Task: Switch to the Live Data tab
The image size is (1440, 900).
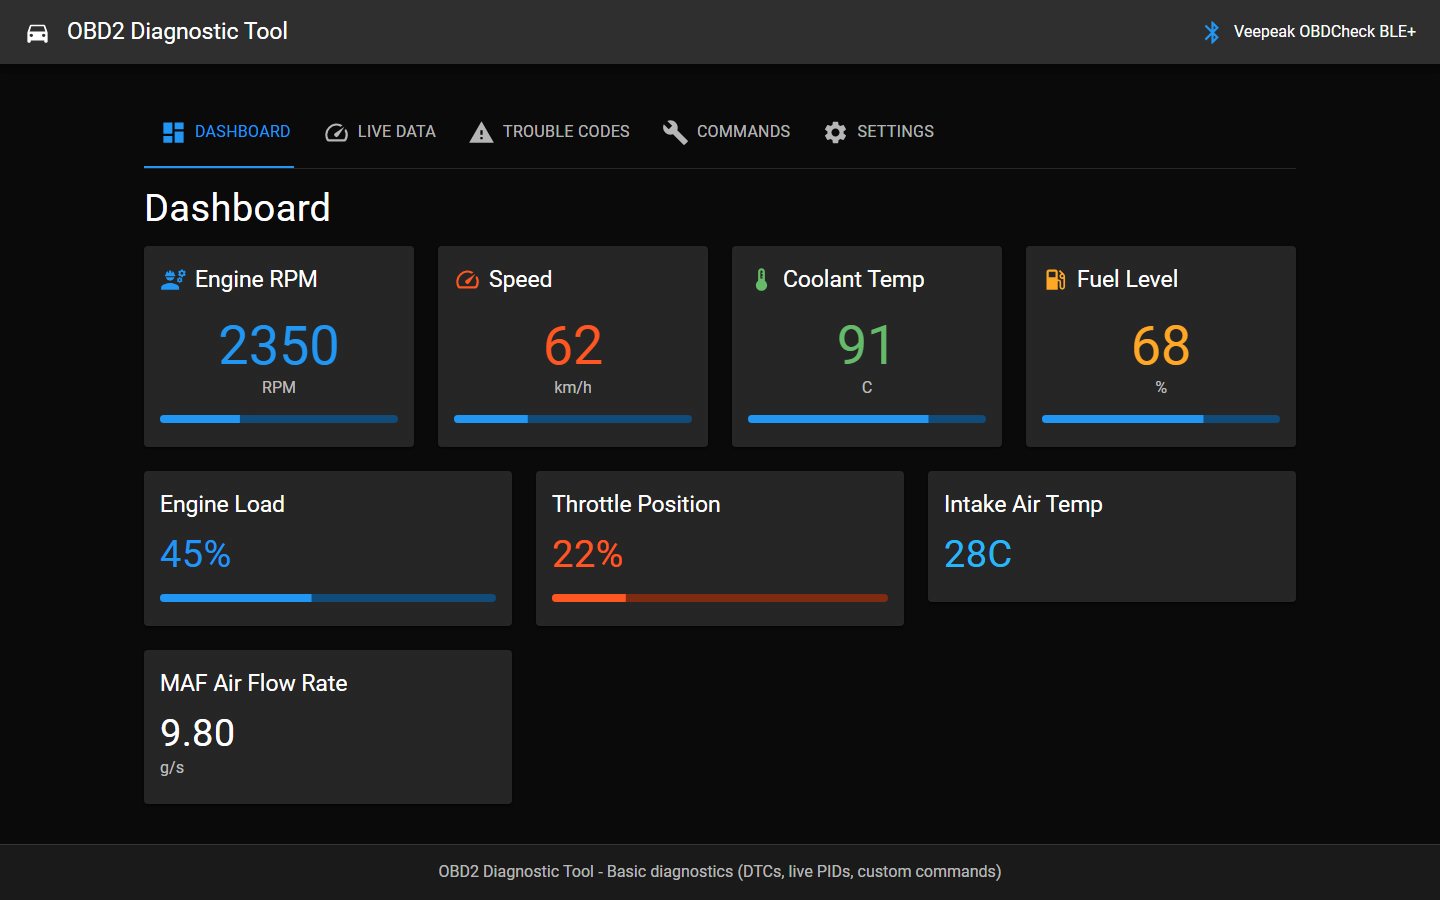Action: [380, 132]
